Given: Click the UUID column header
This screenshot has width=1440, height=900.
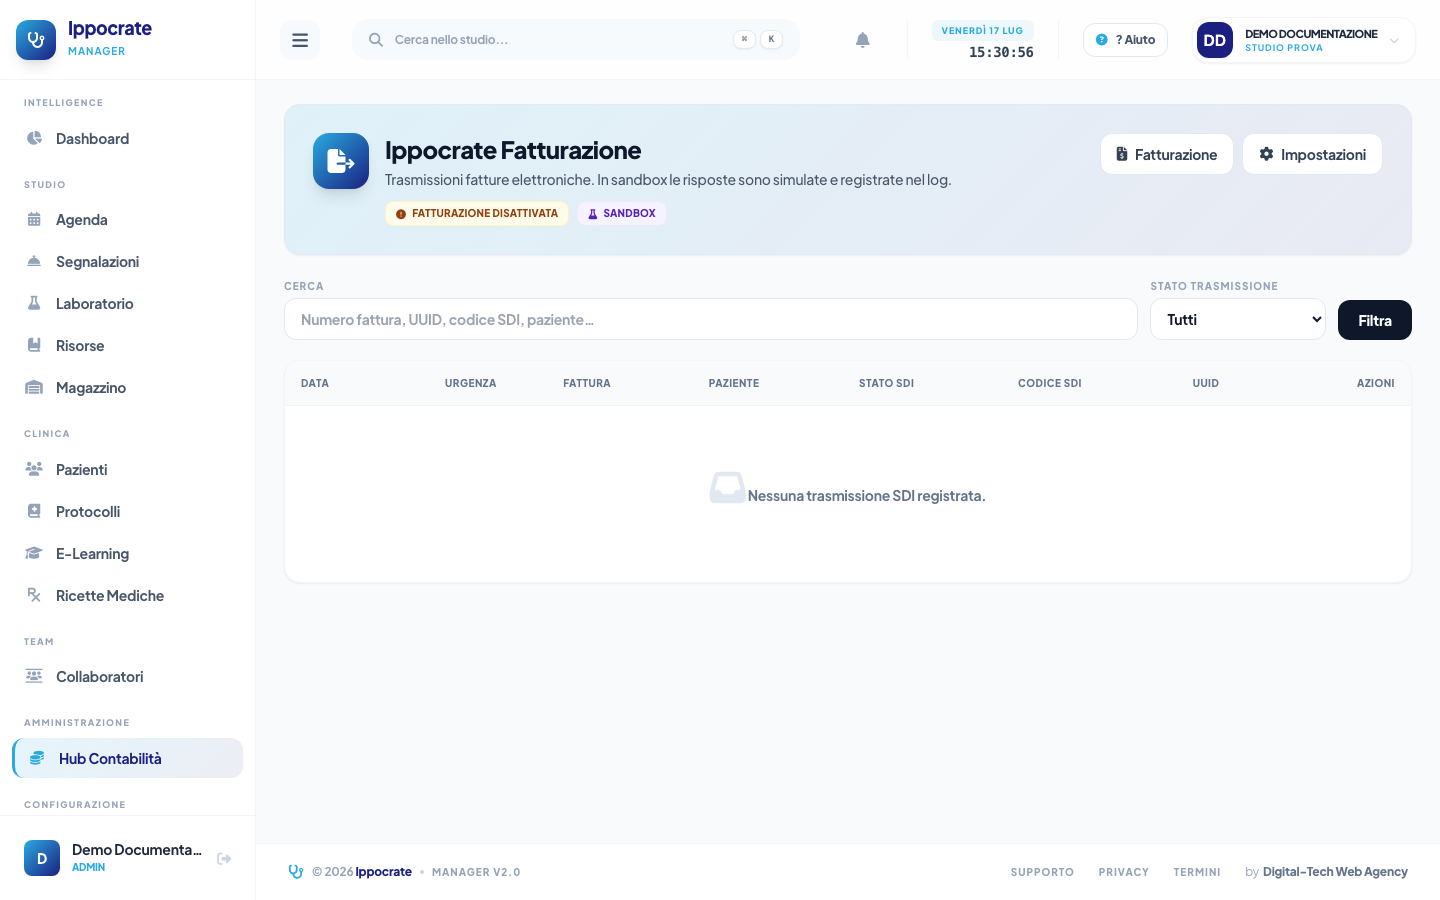Looking at the screenshot, I should pos(1205,383).
